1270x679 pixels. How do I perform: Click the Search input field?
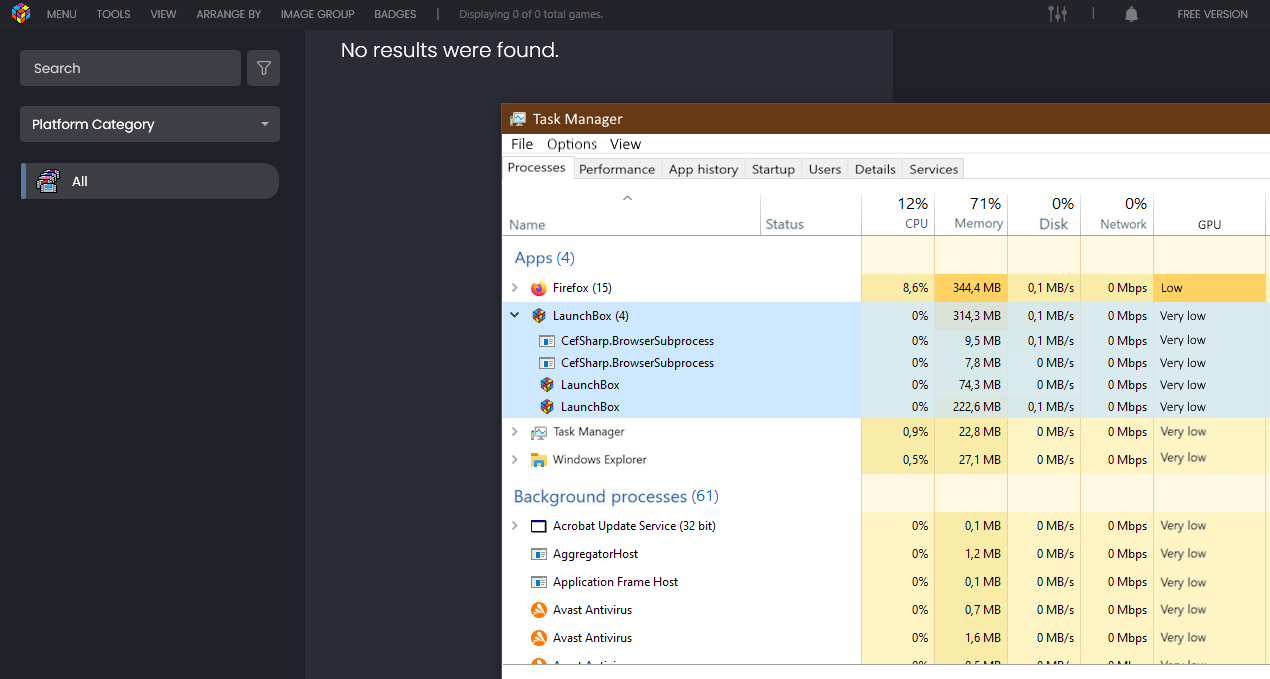[x=130, y=68]
